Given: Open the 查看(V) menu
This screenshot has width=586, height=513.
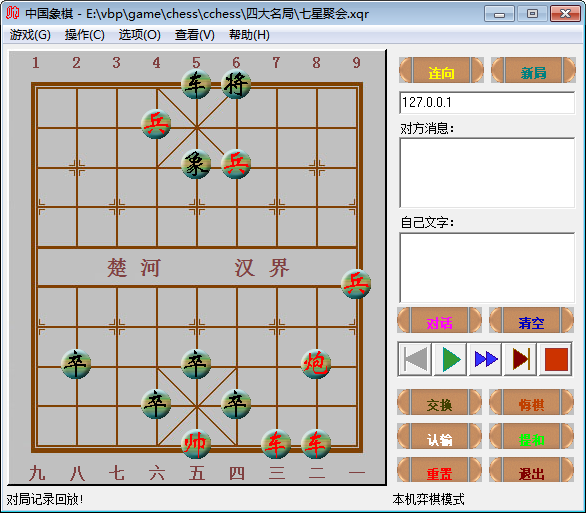Looking at the screenshot, I should pos(195,35).
